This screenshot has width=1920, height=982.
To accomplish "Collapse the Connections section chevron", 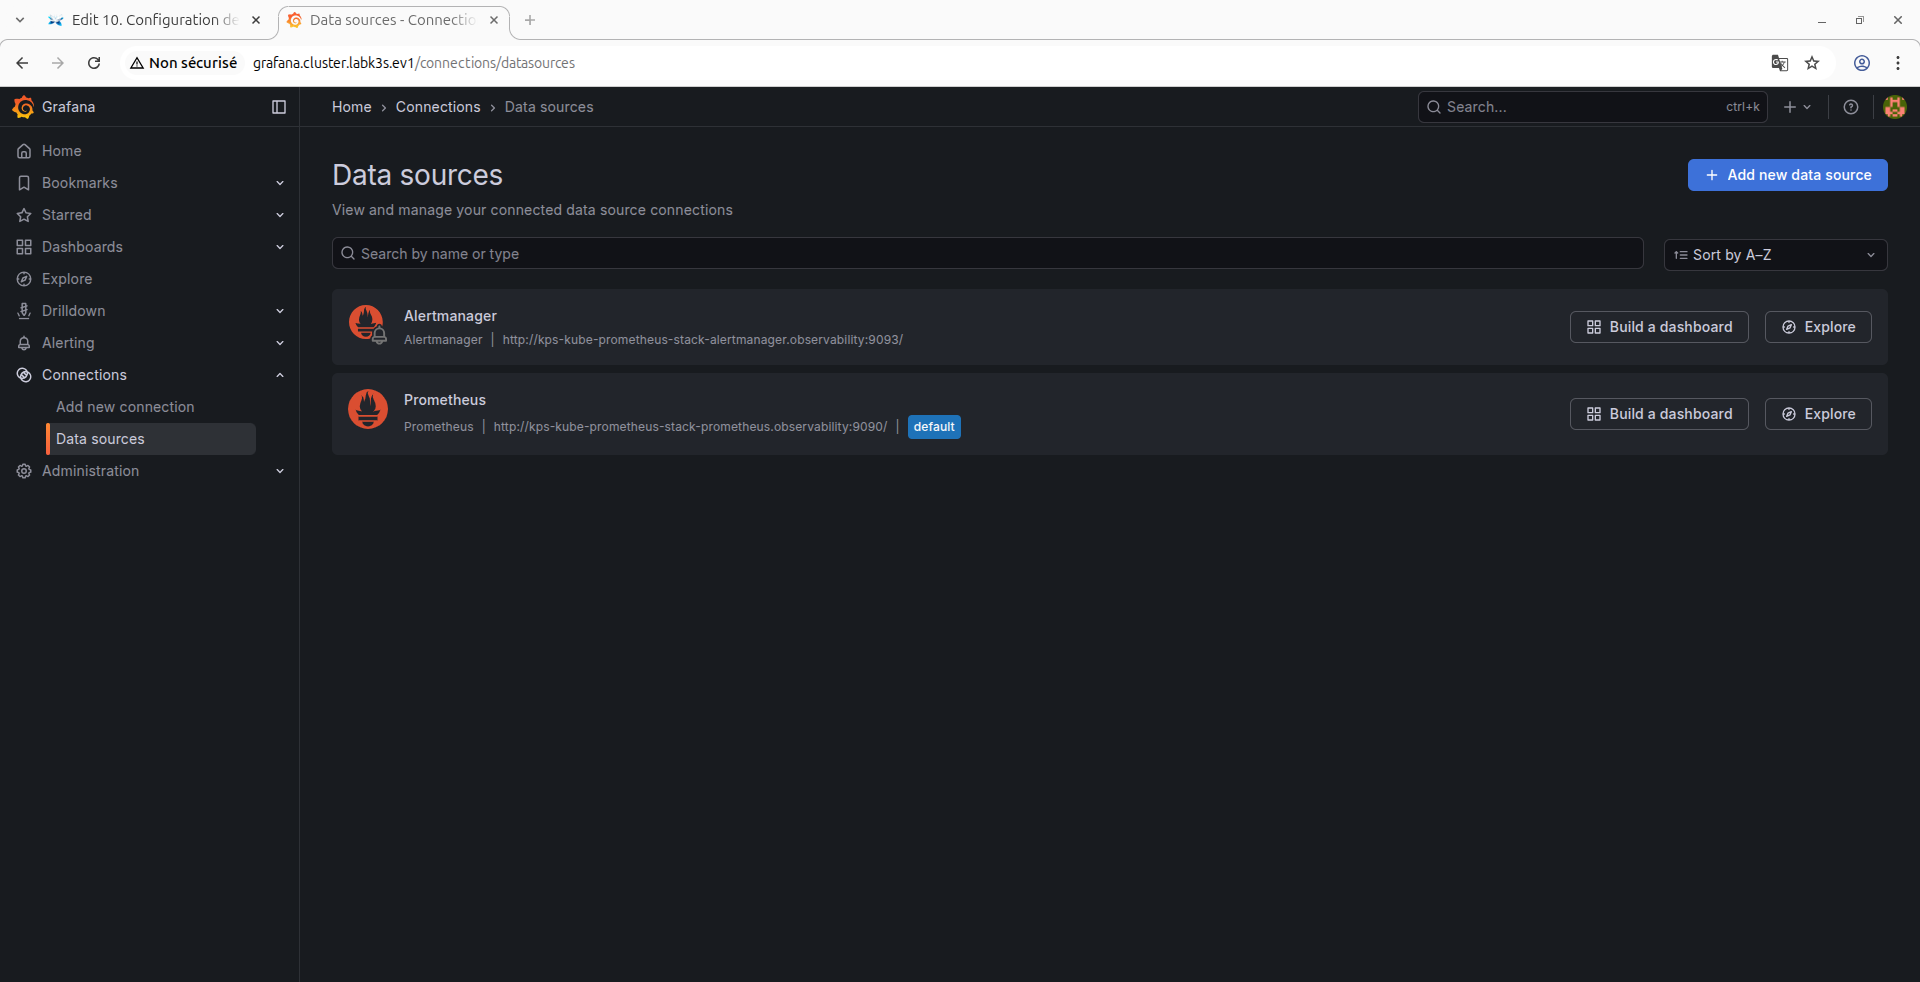I will point(280,375).
